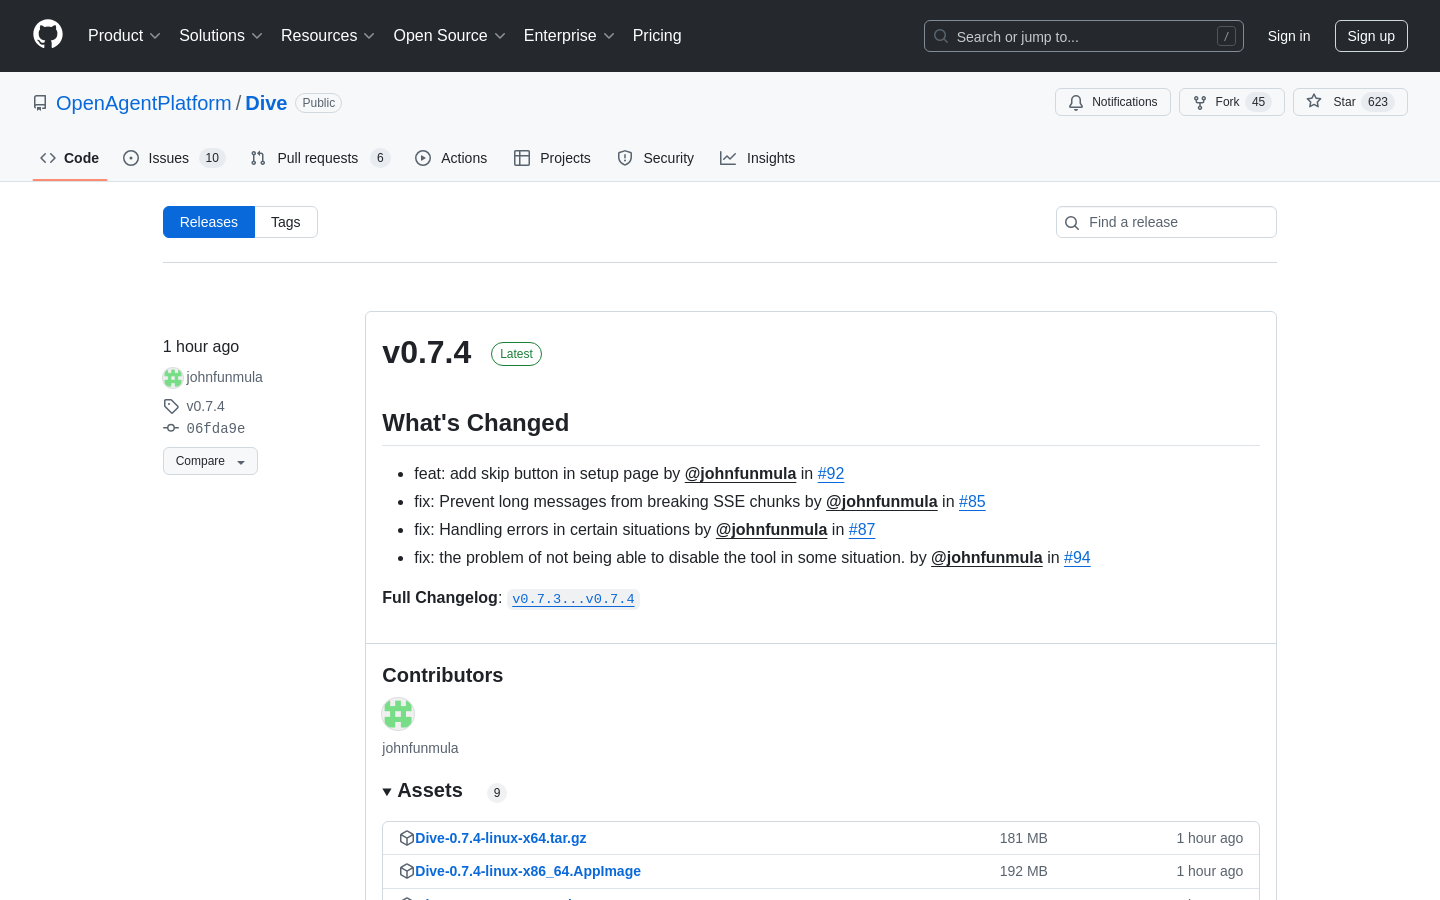Image resolution: width=1440 pixels, height=900 pixels.
Task: Sign in to GitHub
Action: coord(1289,36)
